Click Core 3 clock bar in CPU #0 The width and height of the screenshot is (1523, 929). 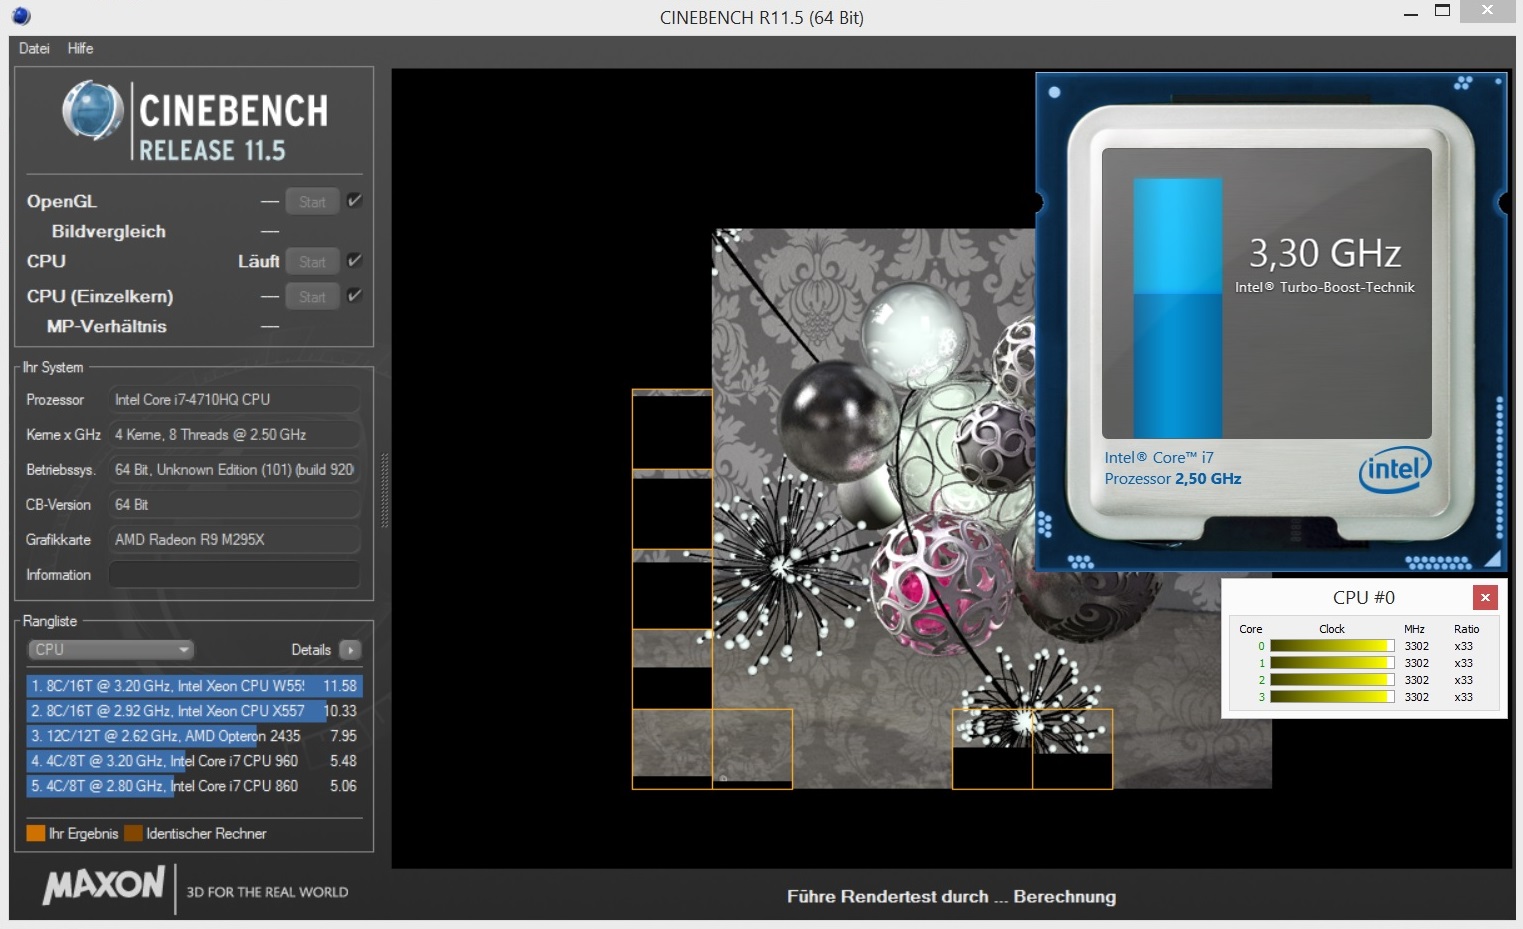click(x=1332, y=697)
